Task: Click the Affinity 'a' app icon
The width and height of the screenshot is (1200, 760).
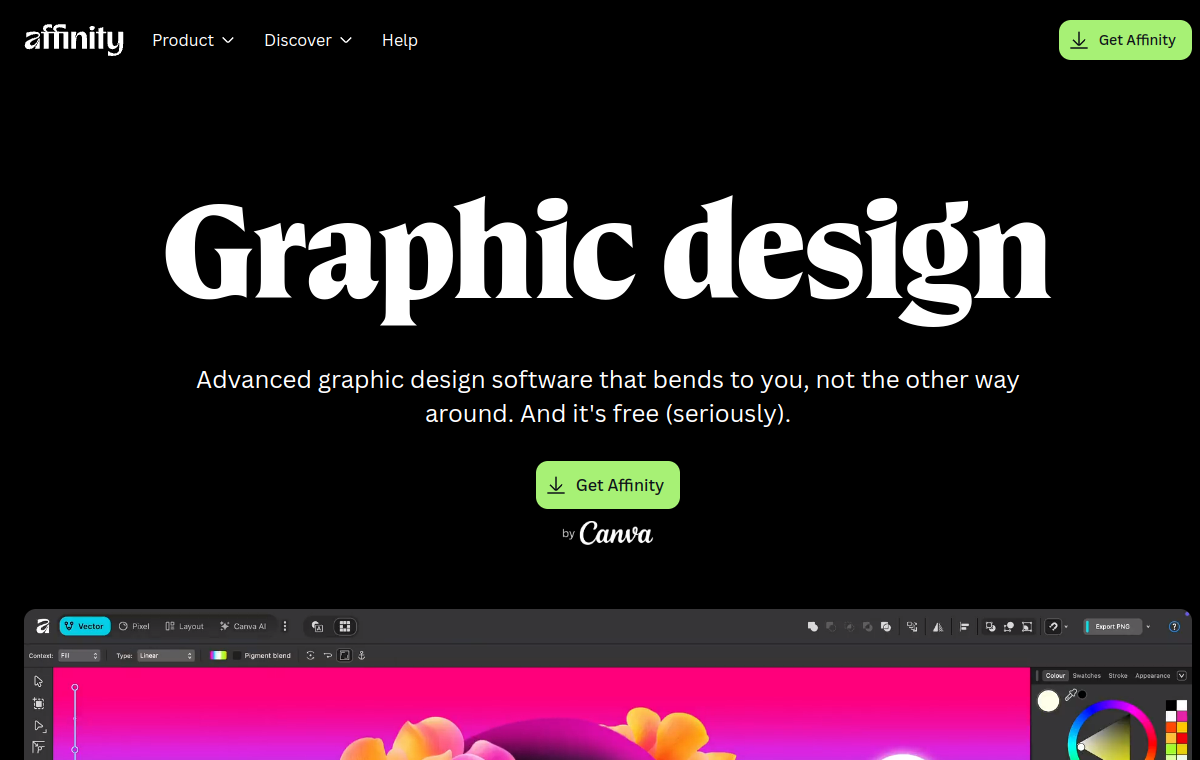Action: click(43, 626)
